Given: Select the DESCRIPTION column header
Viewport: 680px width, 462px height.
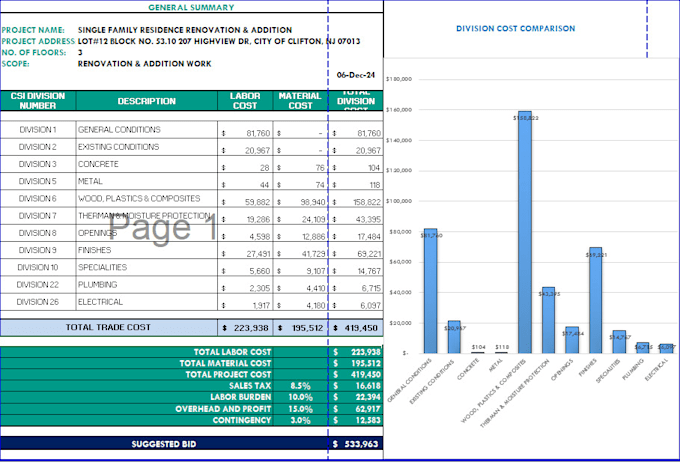Looking at the screenshot, I should tap(147, 101).
